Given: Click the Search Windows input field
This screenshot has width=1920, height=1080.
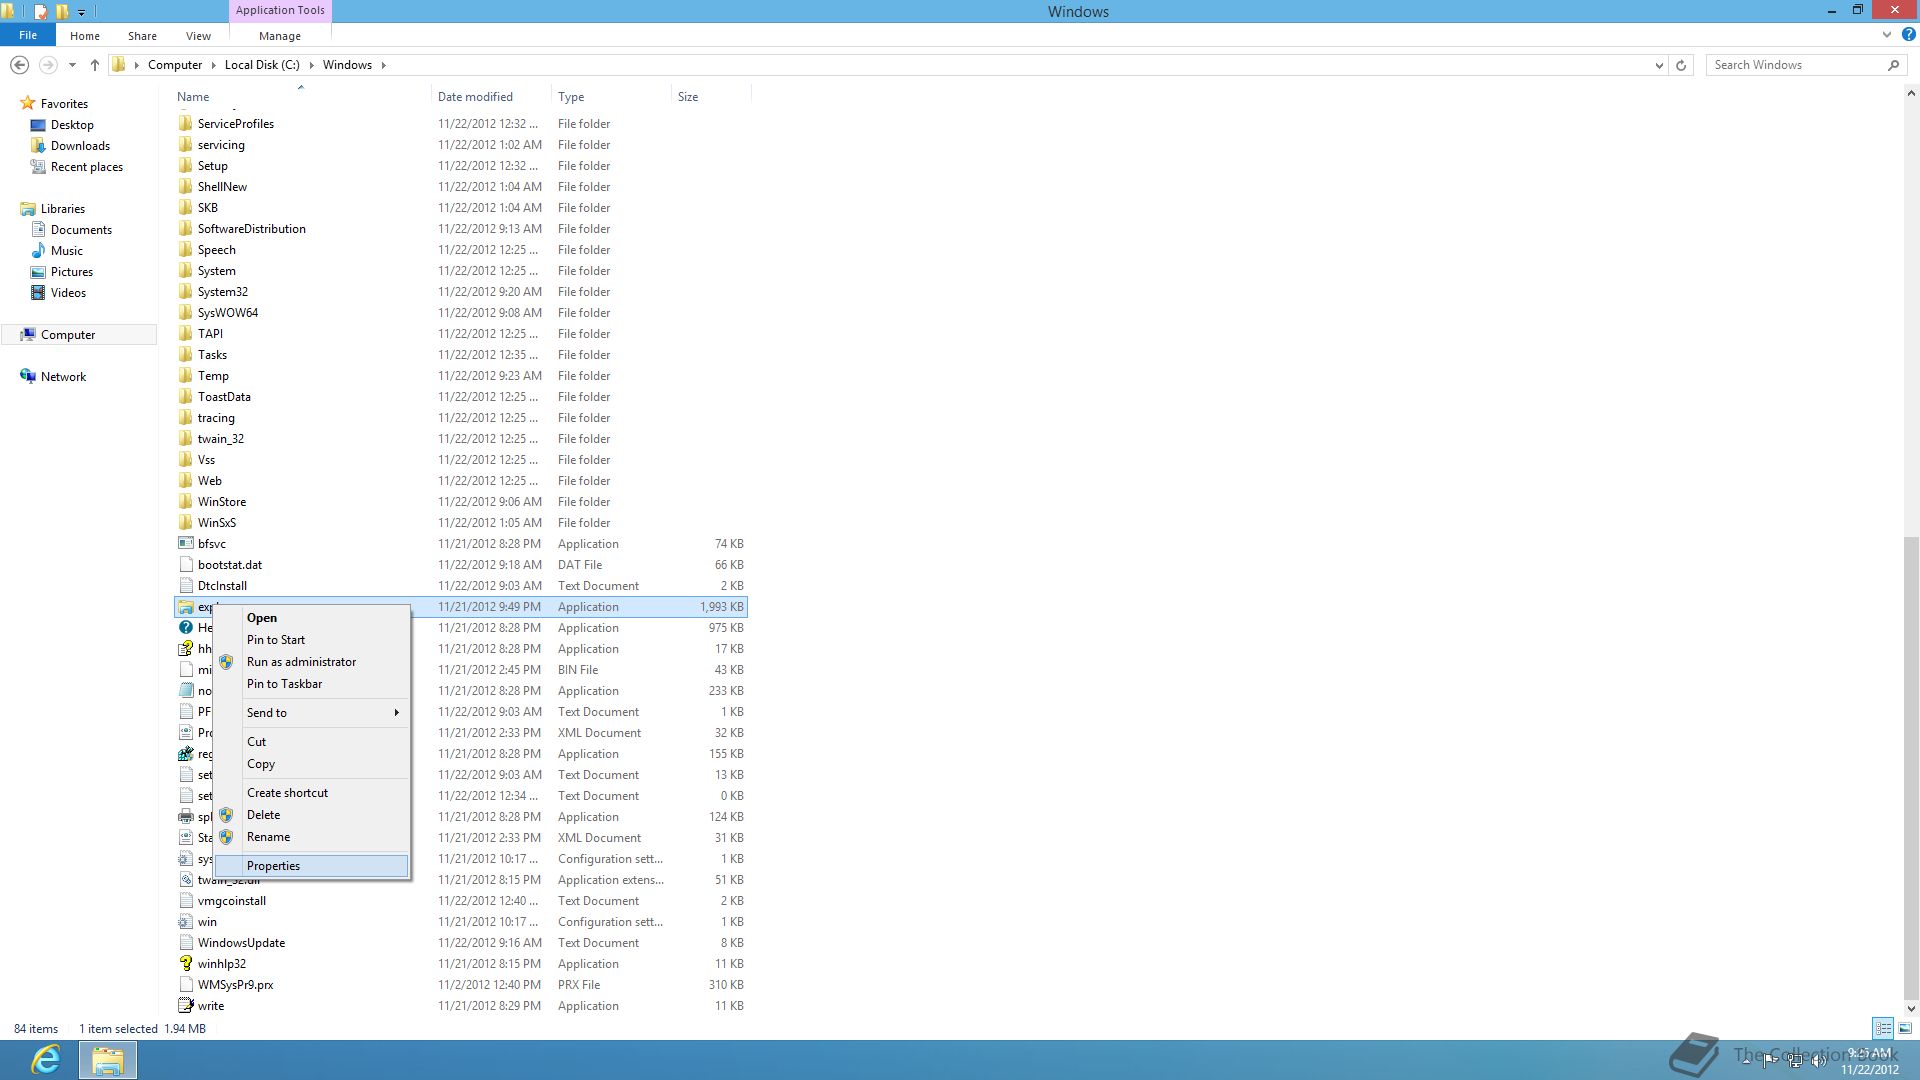Looking at the screenshot, I should (1797, 65).
